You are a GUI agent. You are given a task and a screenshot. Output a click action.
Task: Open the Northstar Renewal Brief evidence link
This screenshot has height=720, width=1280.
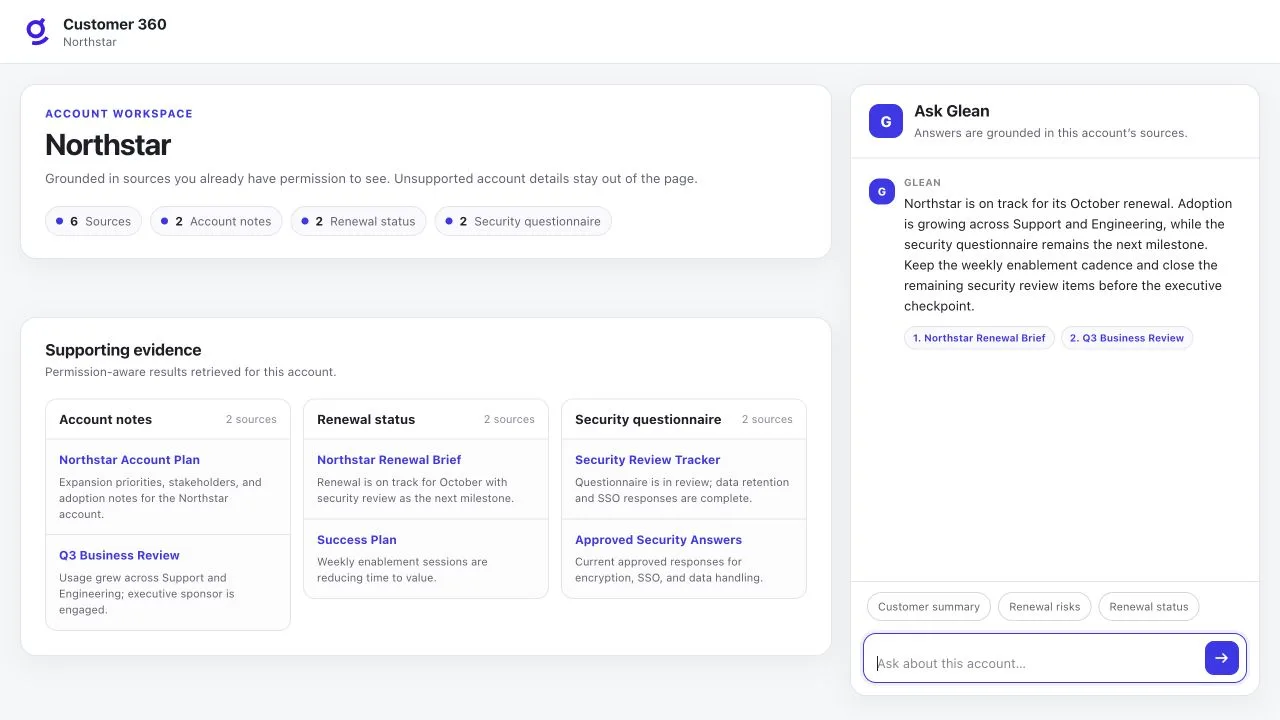389,460
